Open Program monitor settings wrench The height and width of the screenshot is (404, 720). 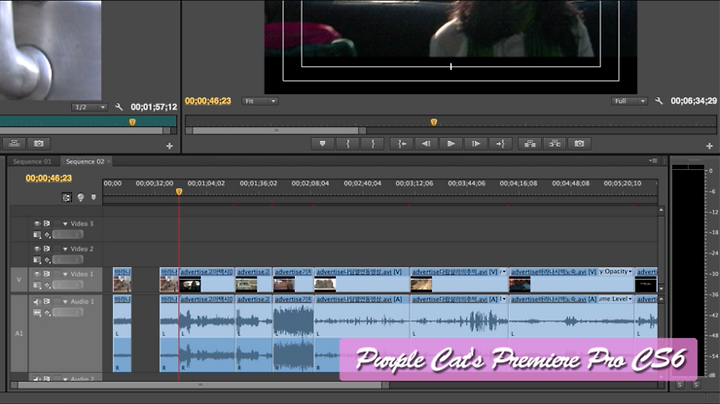click(659, 101)
